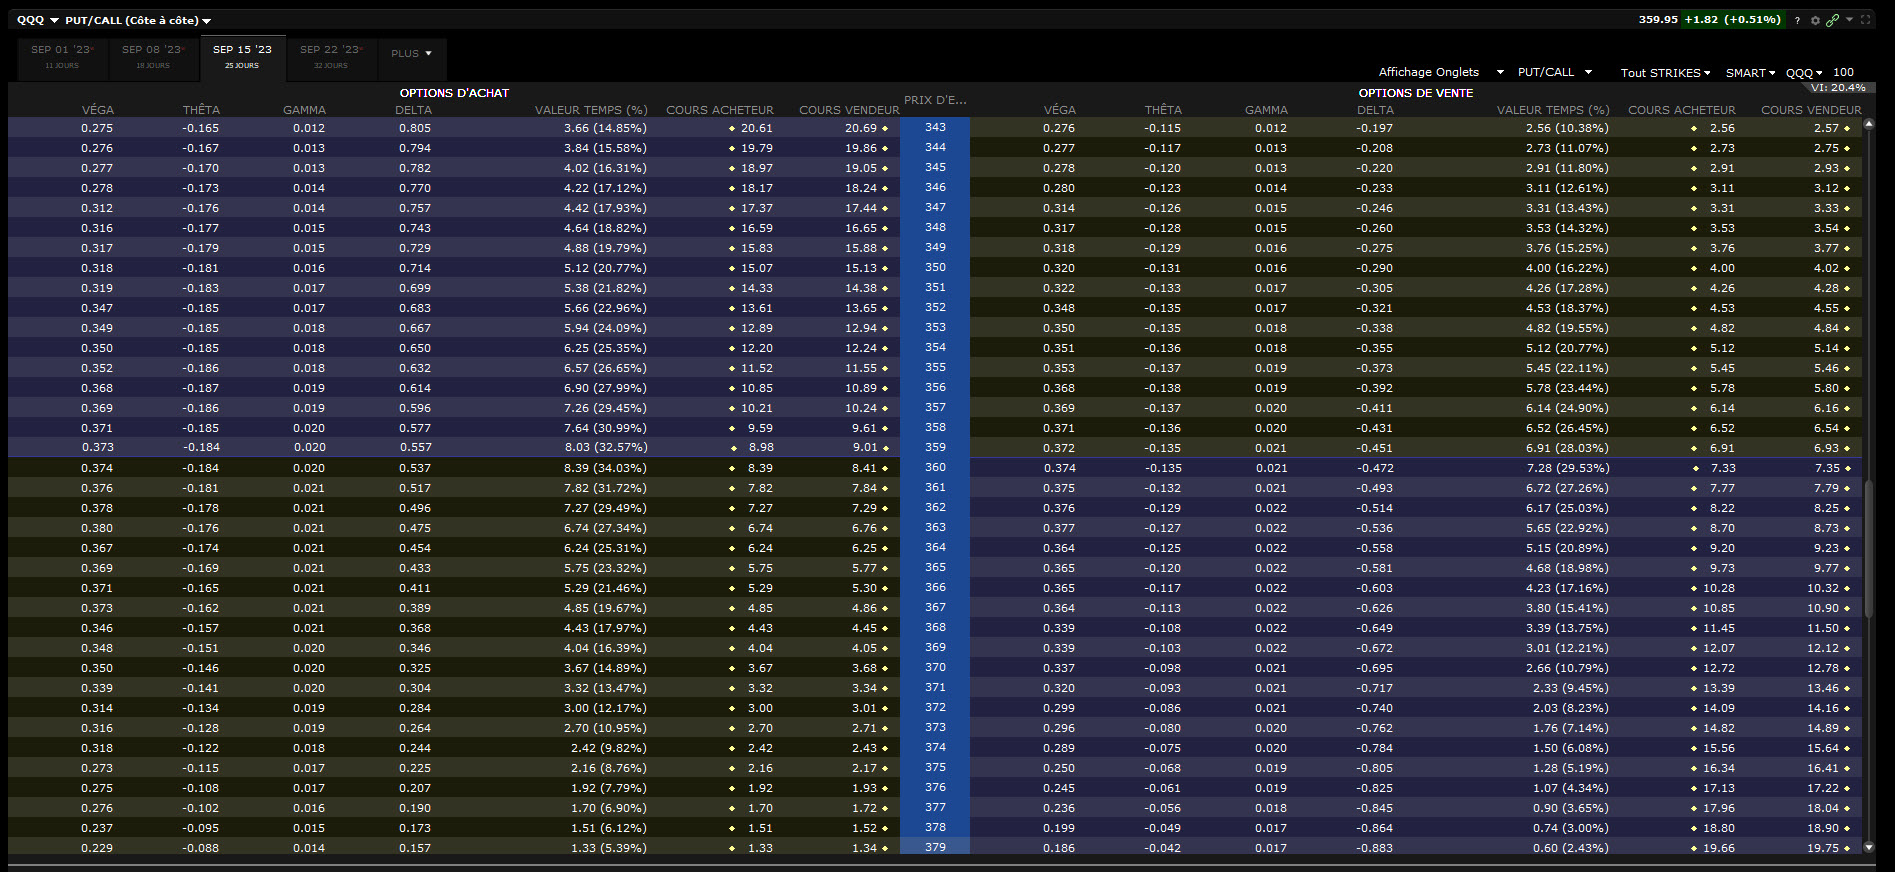This screenshot has width=1895, height=872.
Task: Click the VI: 20.4% indicator
Action: pos(1838,87)
